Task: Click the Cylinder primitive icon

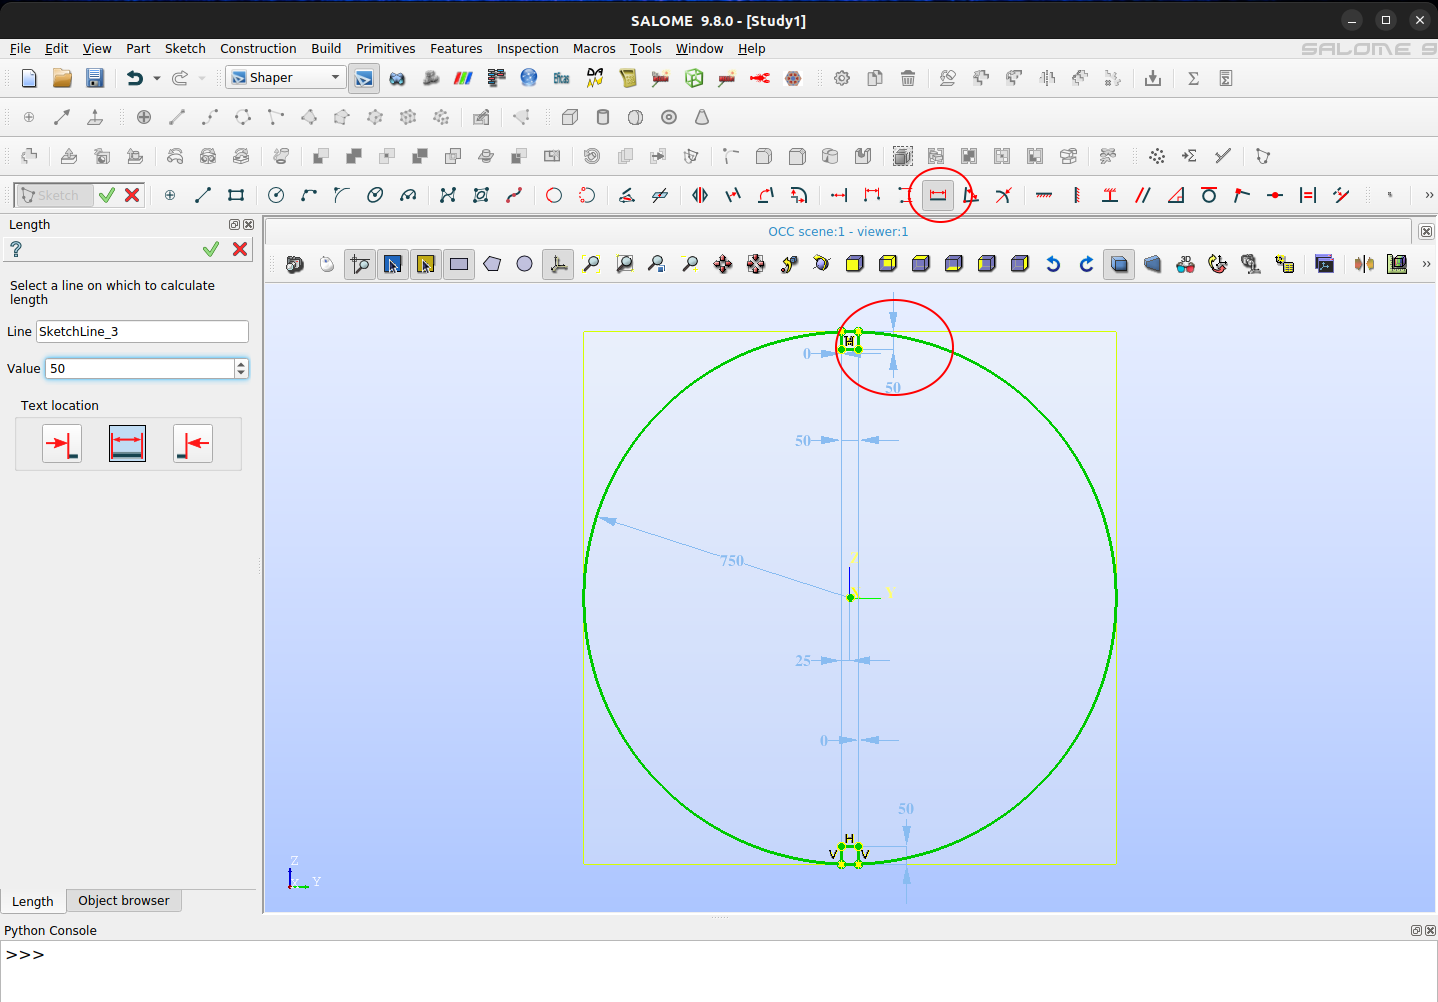Action: tap(603, 117)
